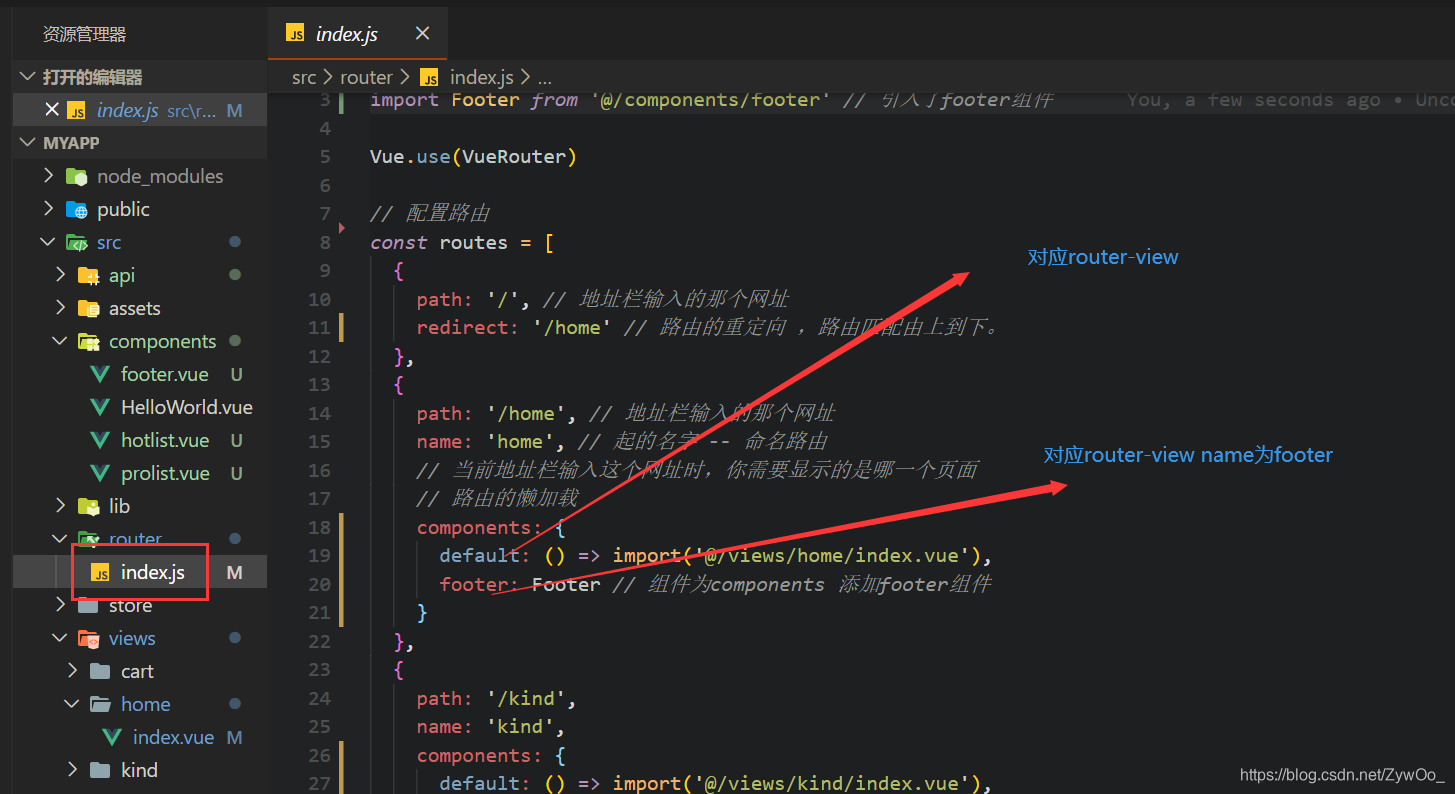Expand the api folder chevron
1455x794 pixels.
point(61,275)
